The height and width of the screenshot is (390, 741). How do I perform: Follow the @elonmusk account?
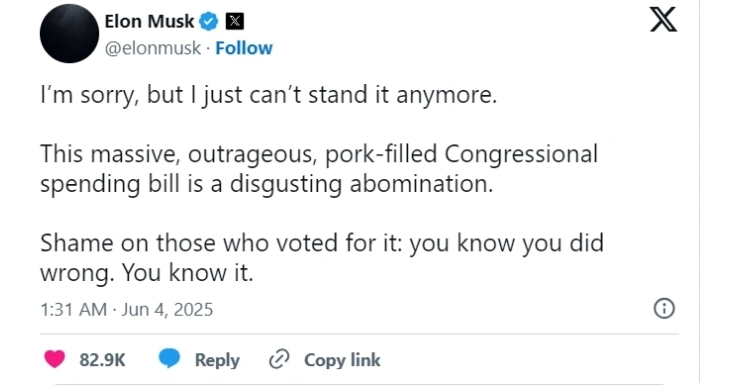point(244,48)
